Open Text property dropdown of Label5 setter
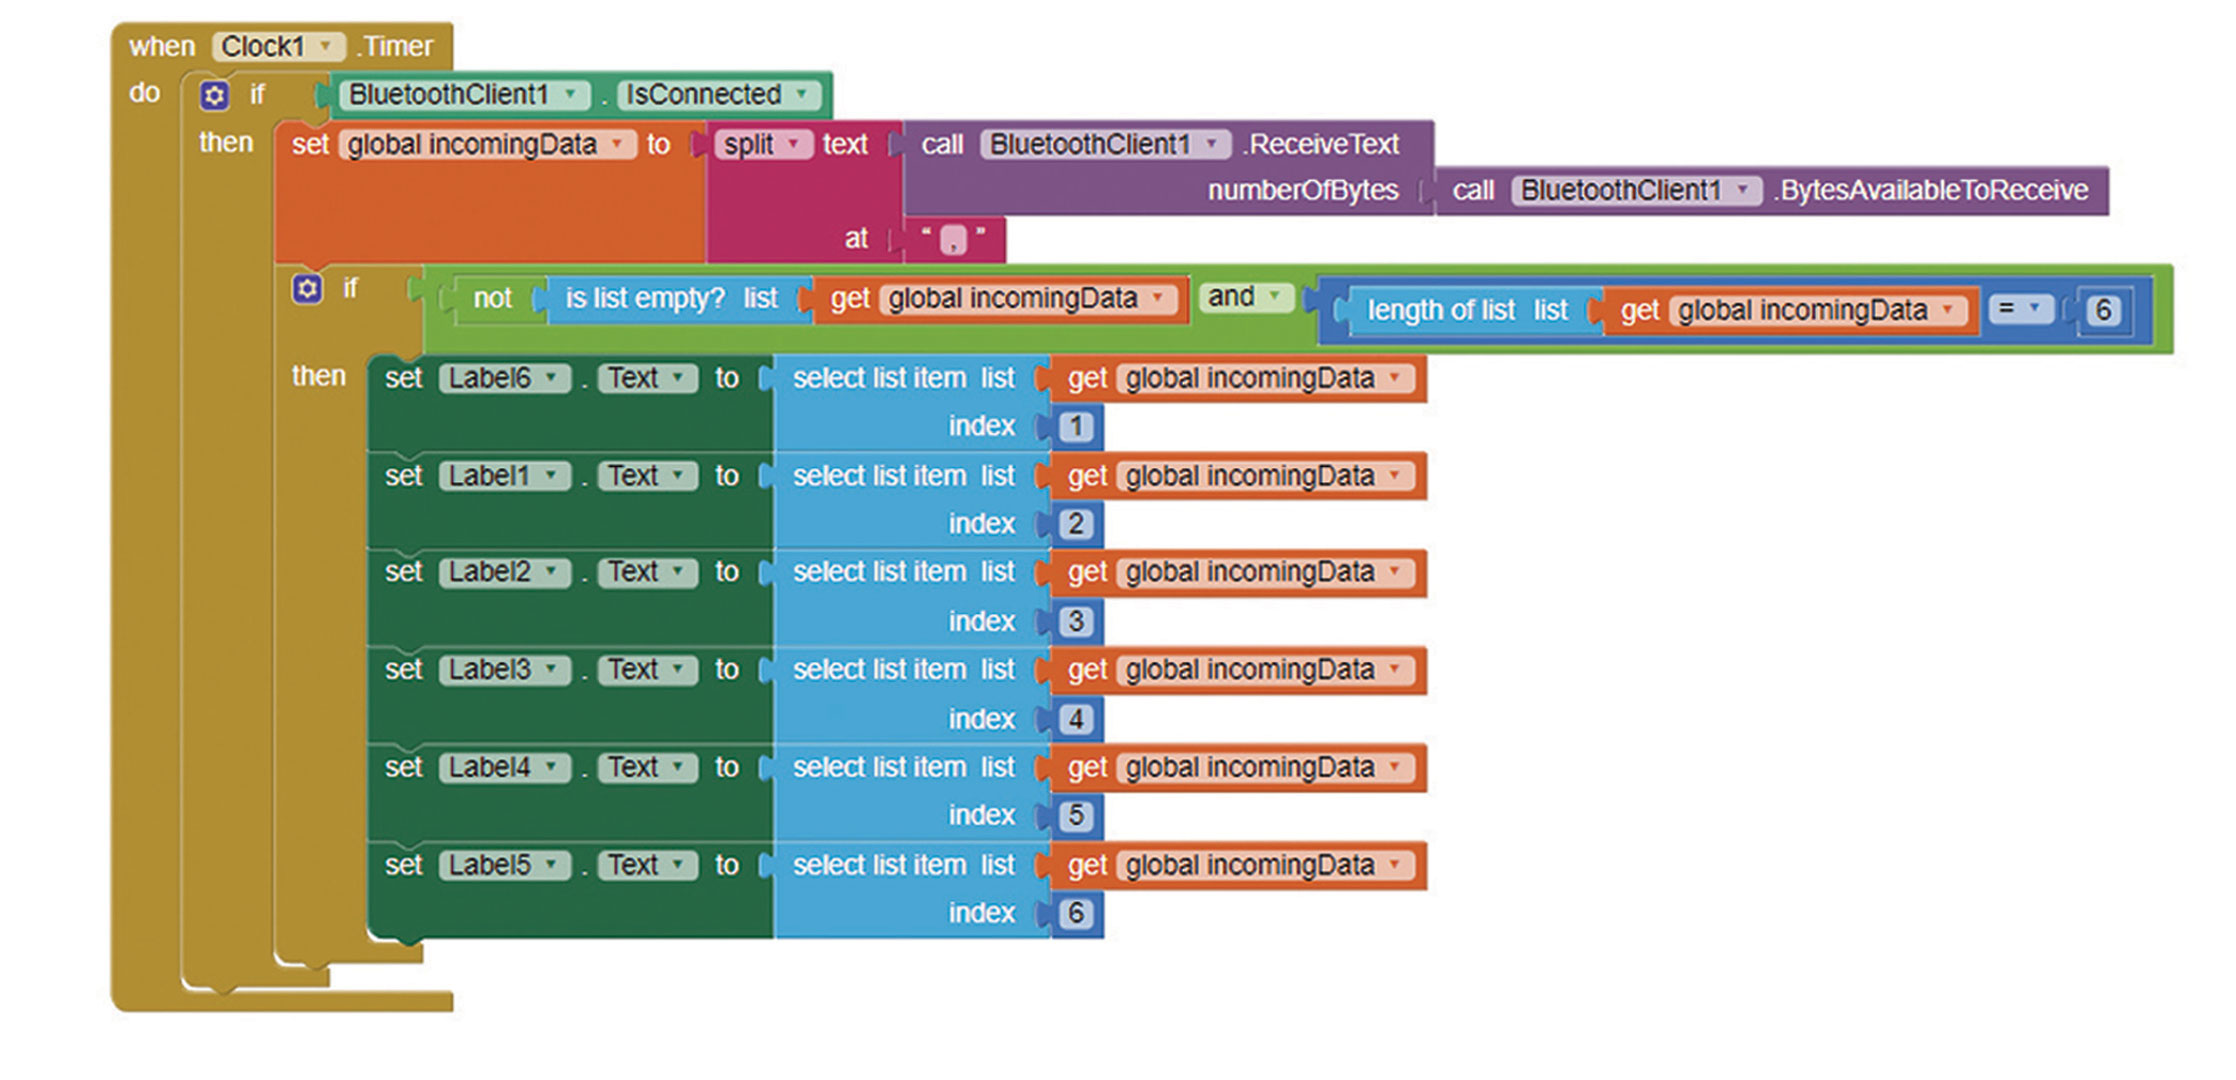 pyautogui.click(x=678, y=865)
